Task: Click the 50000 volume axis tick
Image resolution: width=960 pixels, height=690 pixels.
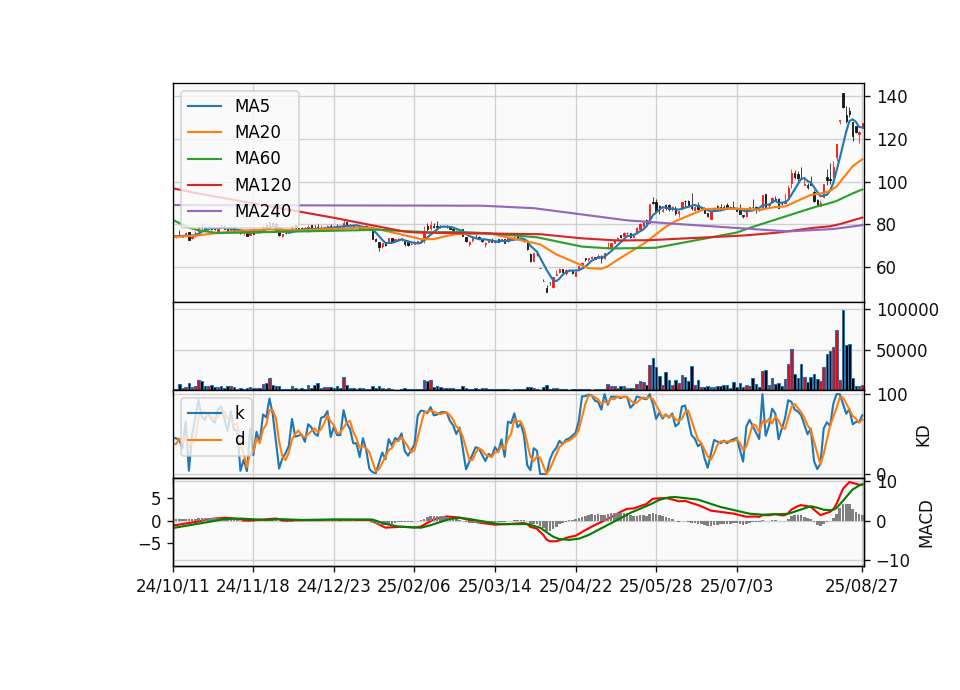Action: [902, 351]
